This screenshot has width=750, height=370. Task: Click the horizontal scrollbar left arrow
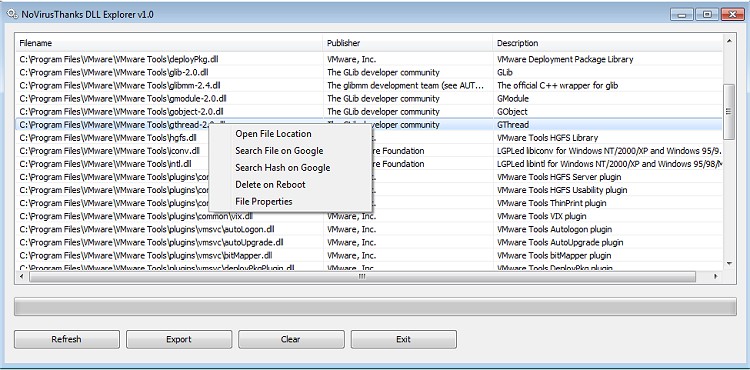click(21, 276)
